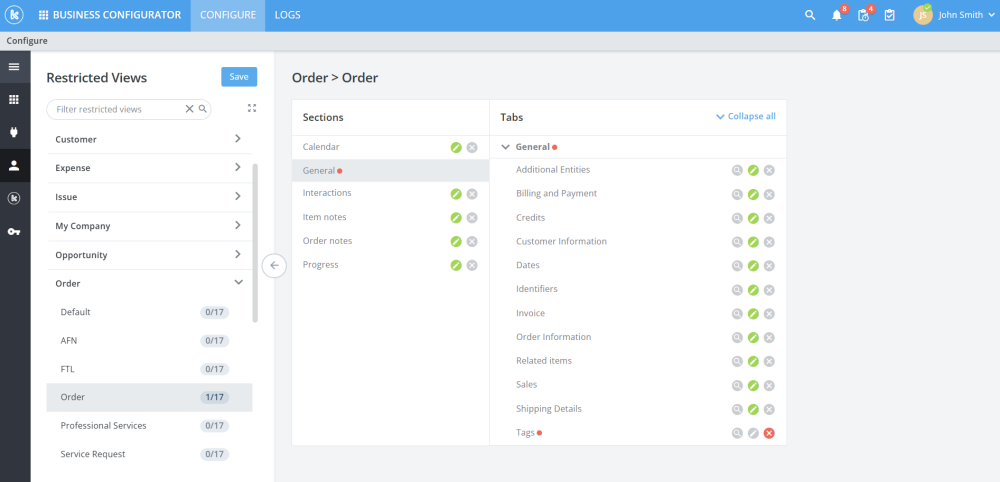The width and height of the screenshot is (1000, 482).
Task: Collapse the General tabs group
Action: click(506, 147)
